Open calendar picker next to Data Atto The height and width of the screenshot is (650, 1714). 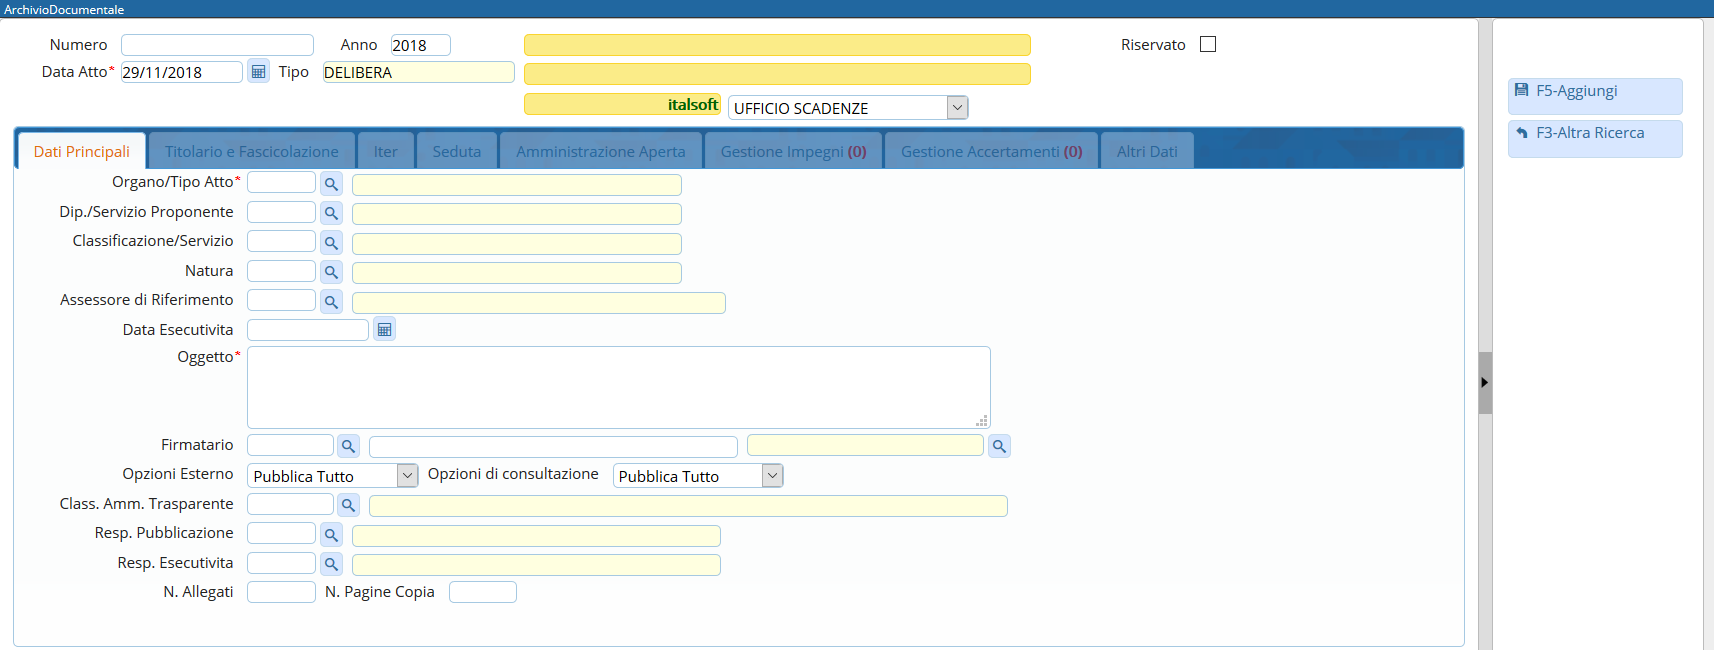(x=258, y=72)
